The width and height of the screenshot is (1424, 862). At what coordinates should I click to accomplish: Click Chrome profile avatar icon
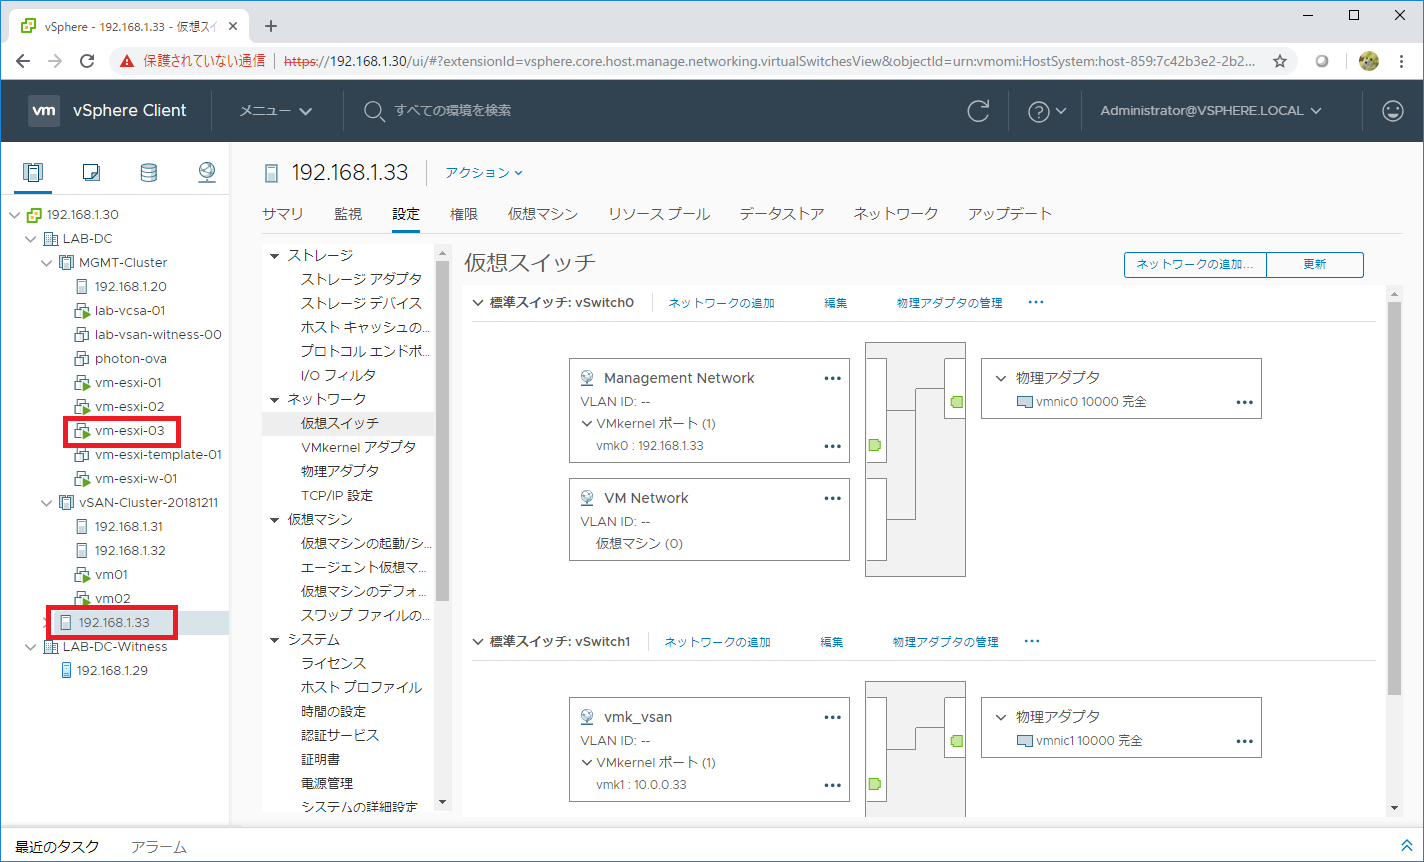click(1369, 61)
